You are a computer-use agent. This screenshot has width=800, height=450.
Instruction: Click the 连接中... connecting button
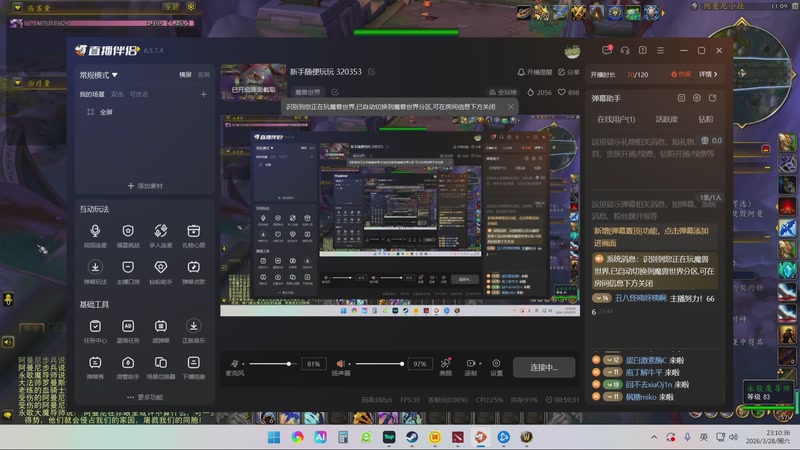(544, 367)
